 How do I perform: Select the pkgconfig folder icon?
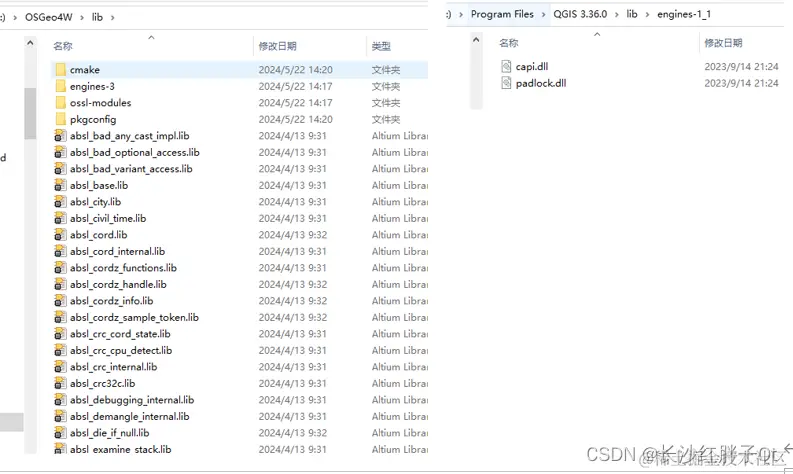[61, 119]
